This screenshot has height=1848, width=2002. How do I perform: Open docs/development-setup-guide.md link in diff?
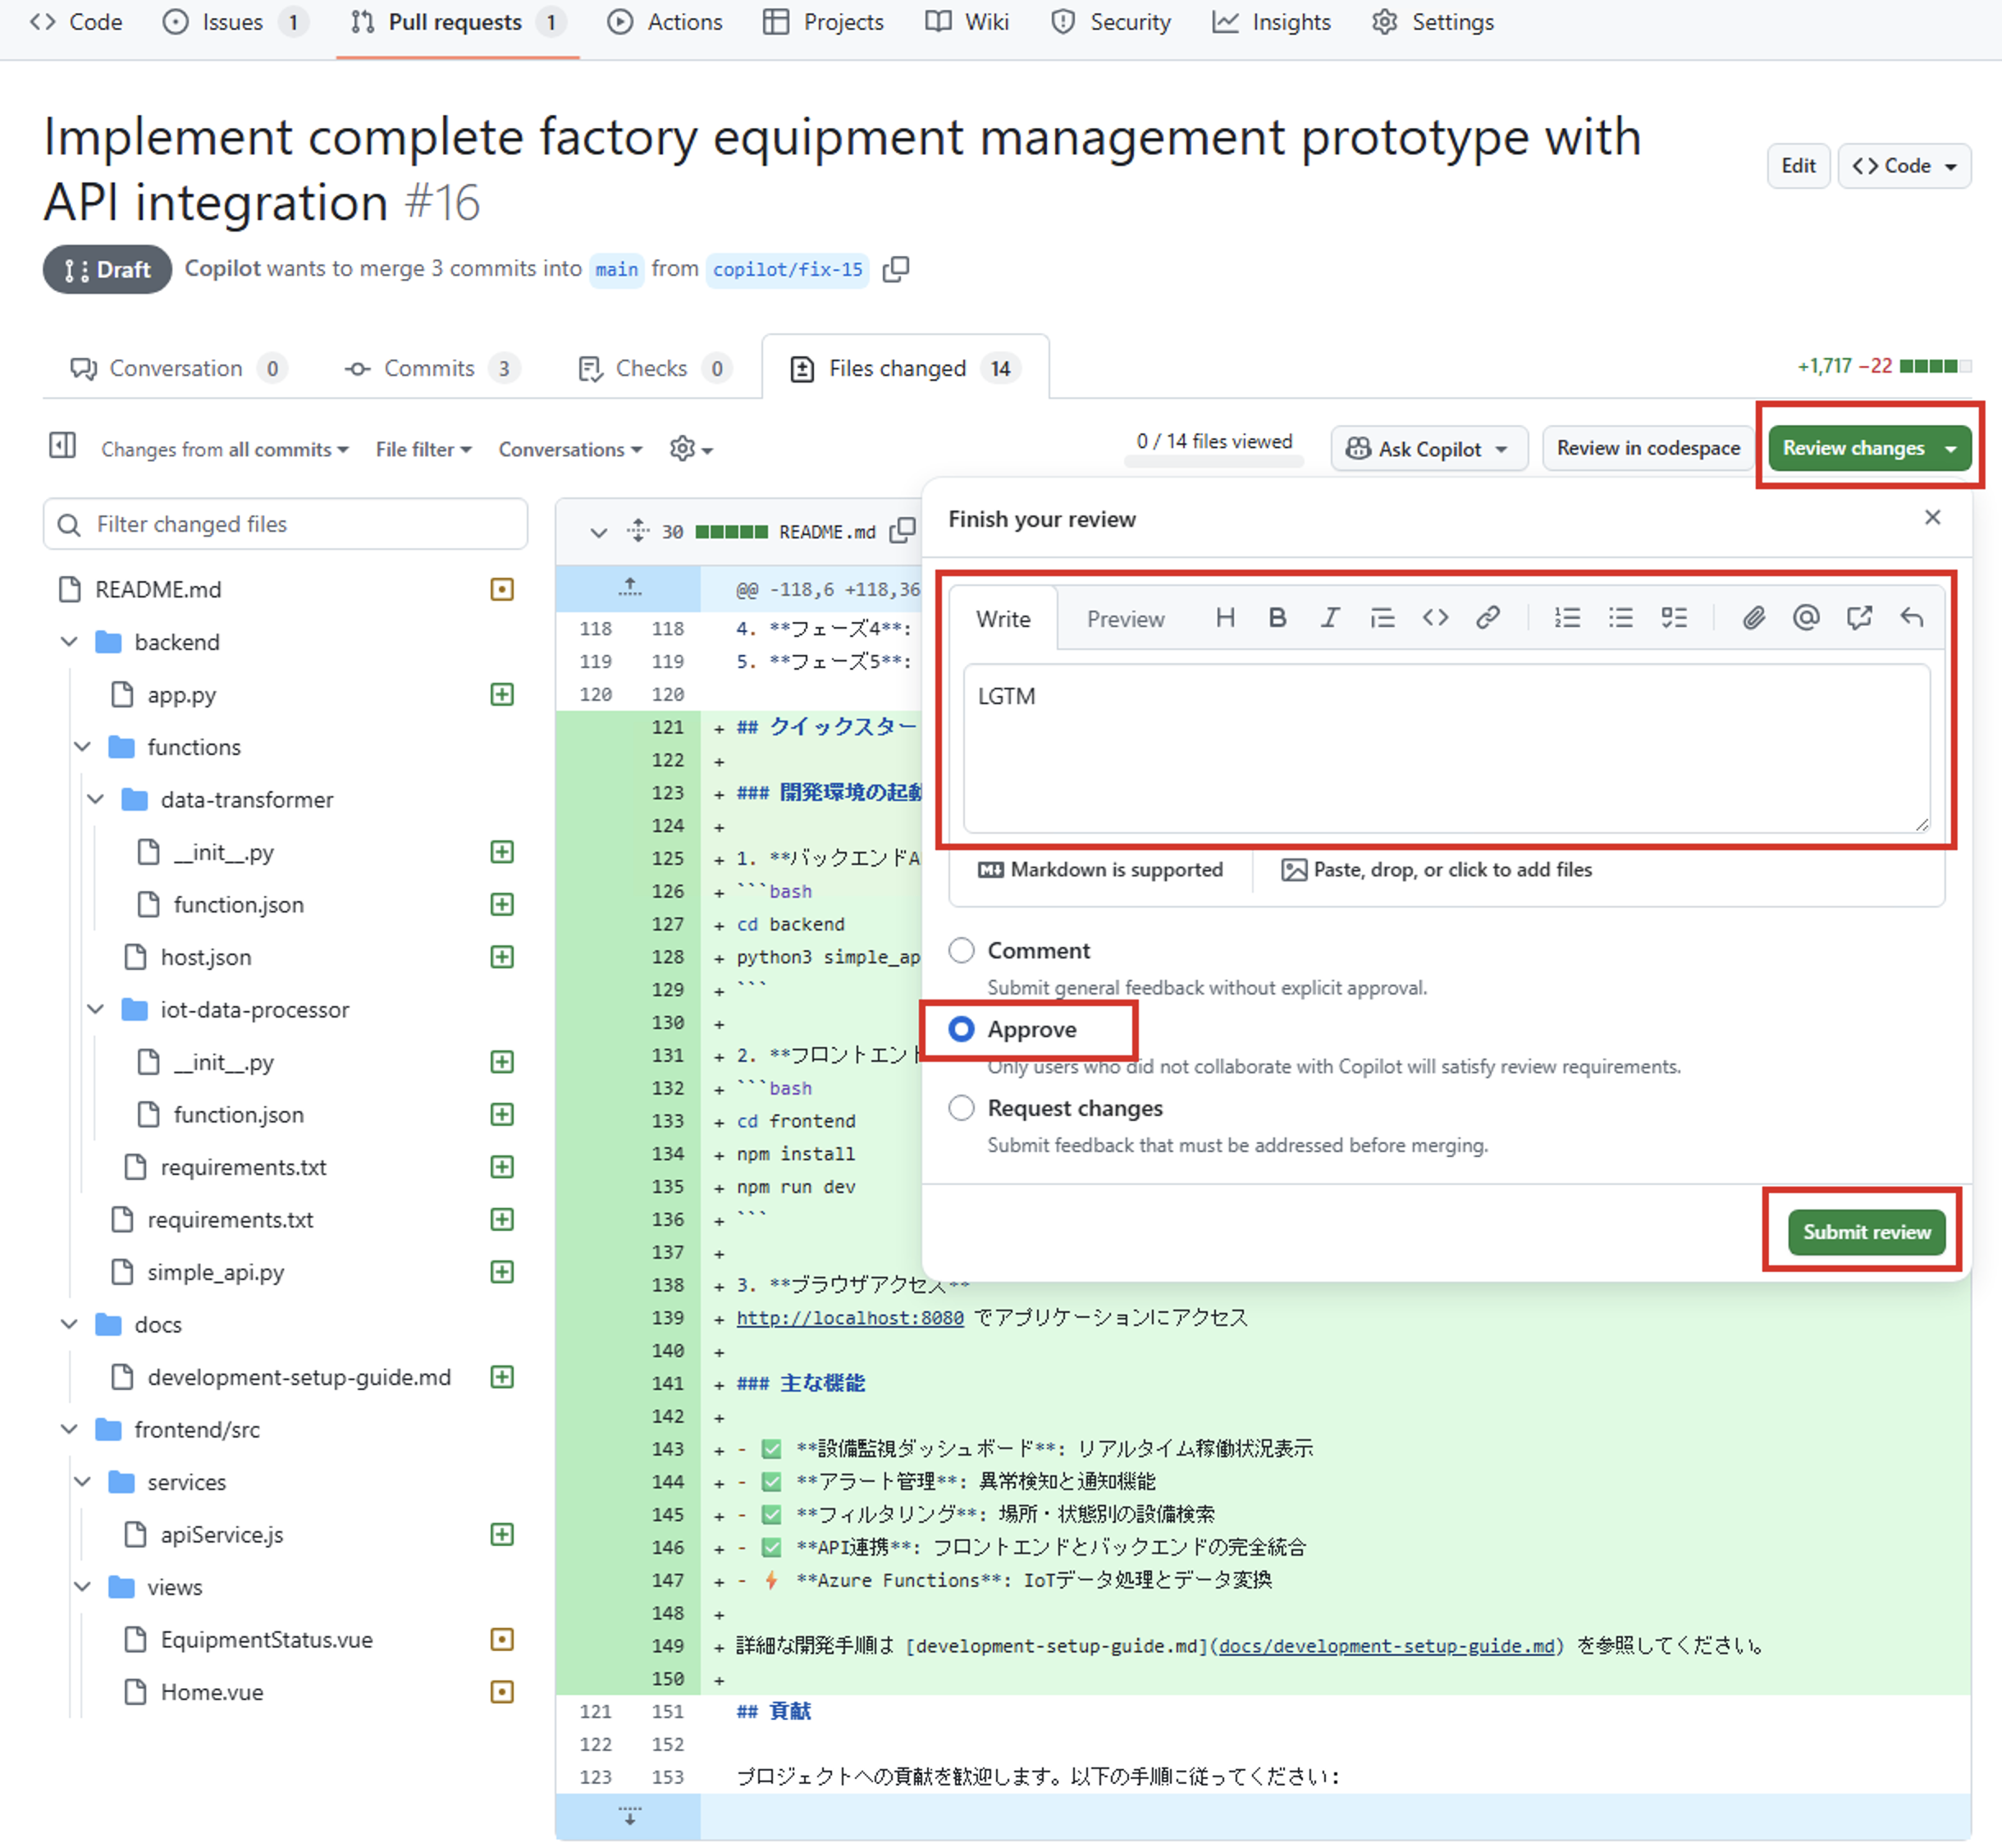(1386, 1646)
